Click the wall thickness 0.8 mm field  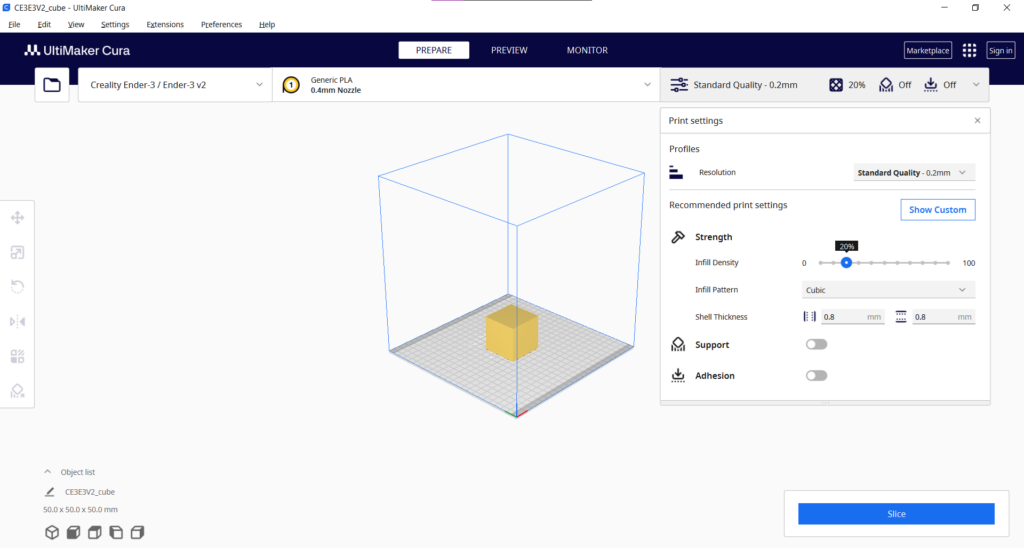click(852, 317)
